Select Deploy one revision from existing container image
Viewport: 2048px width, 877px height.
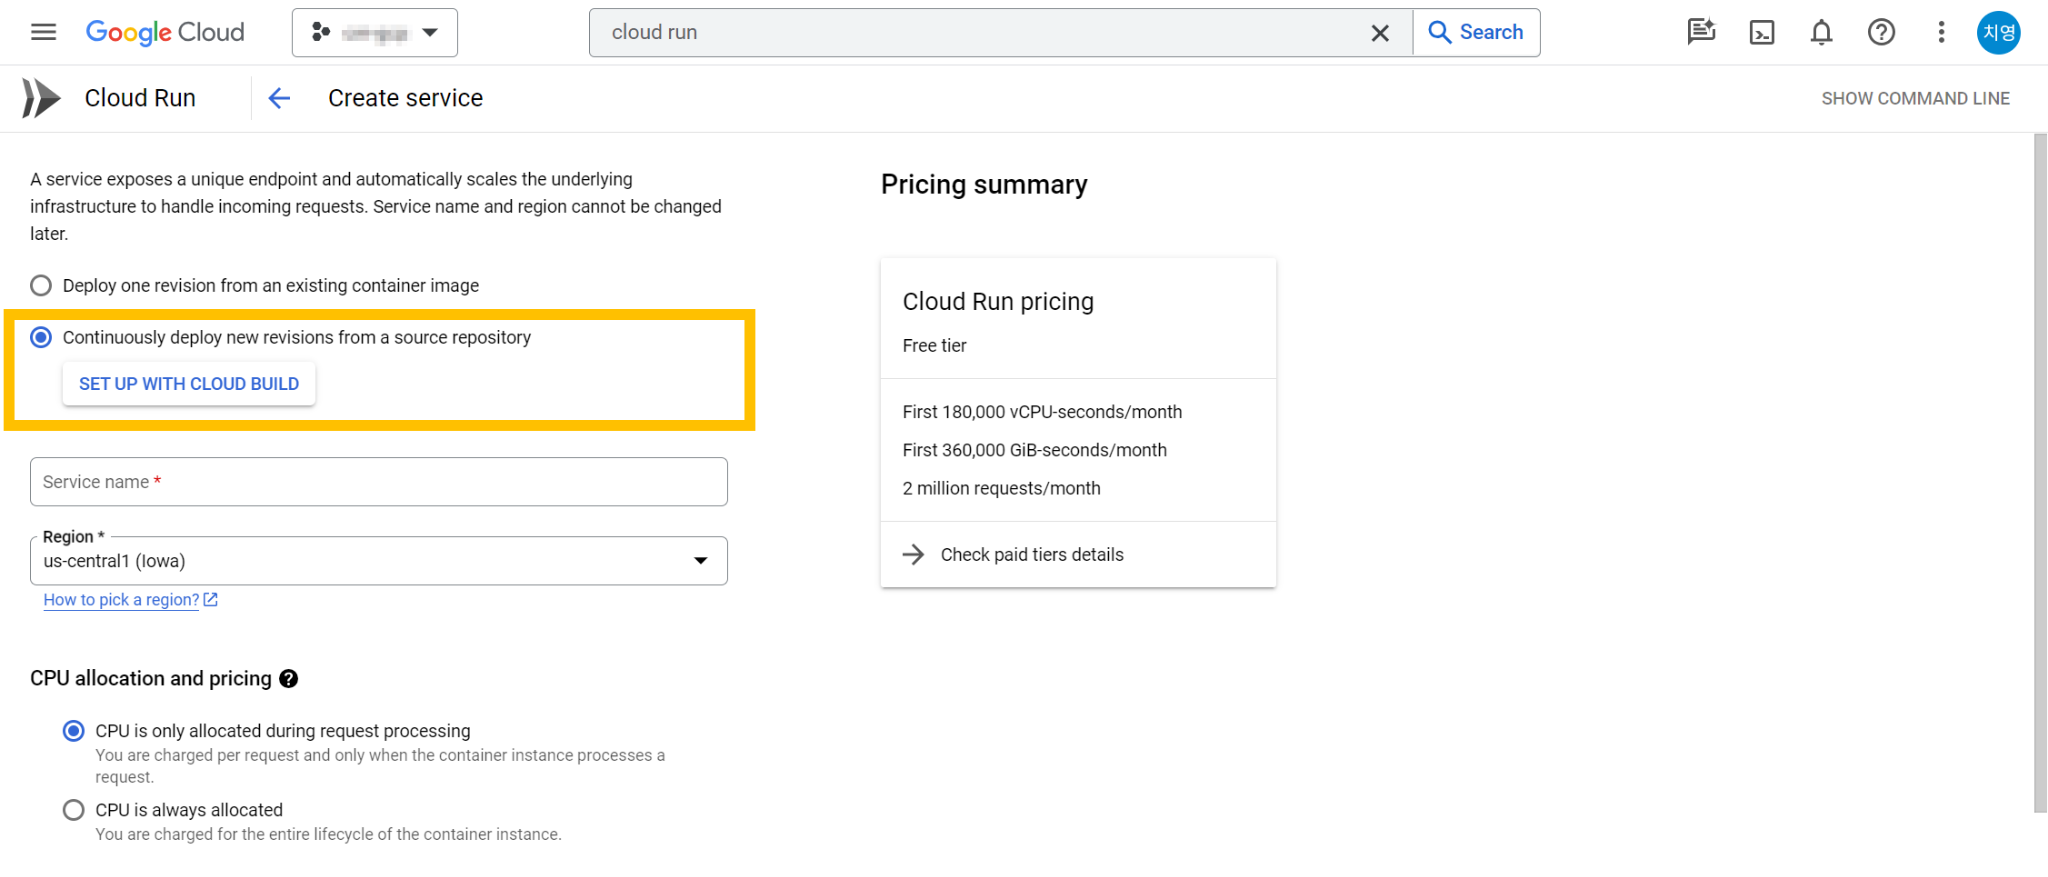click(41, 286)
